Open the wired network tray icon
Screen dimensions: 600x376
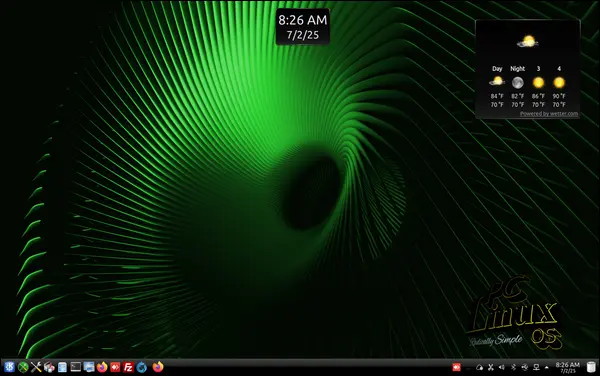pos(536,367)
